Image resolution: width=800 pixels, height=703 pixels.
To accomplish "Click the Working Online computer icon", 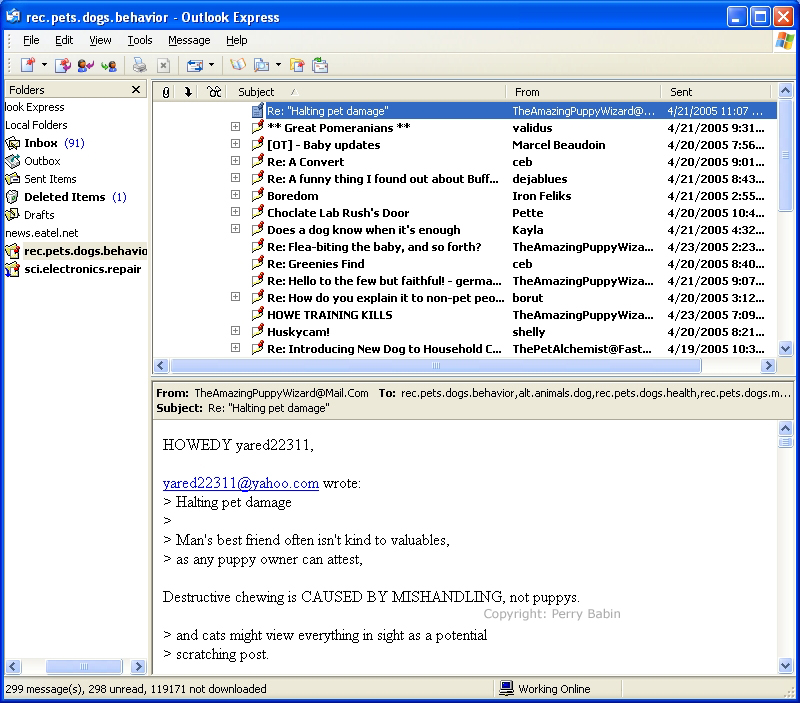I will 506,689.
